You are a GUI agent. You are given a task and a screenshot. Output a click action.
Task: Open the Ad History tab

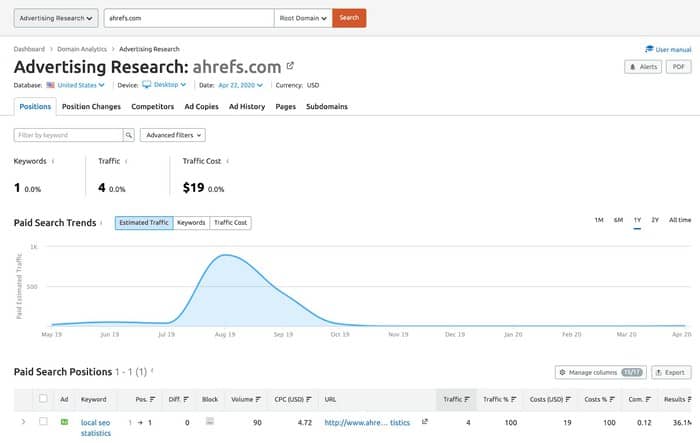click(x=247, y=106)
